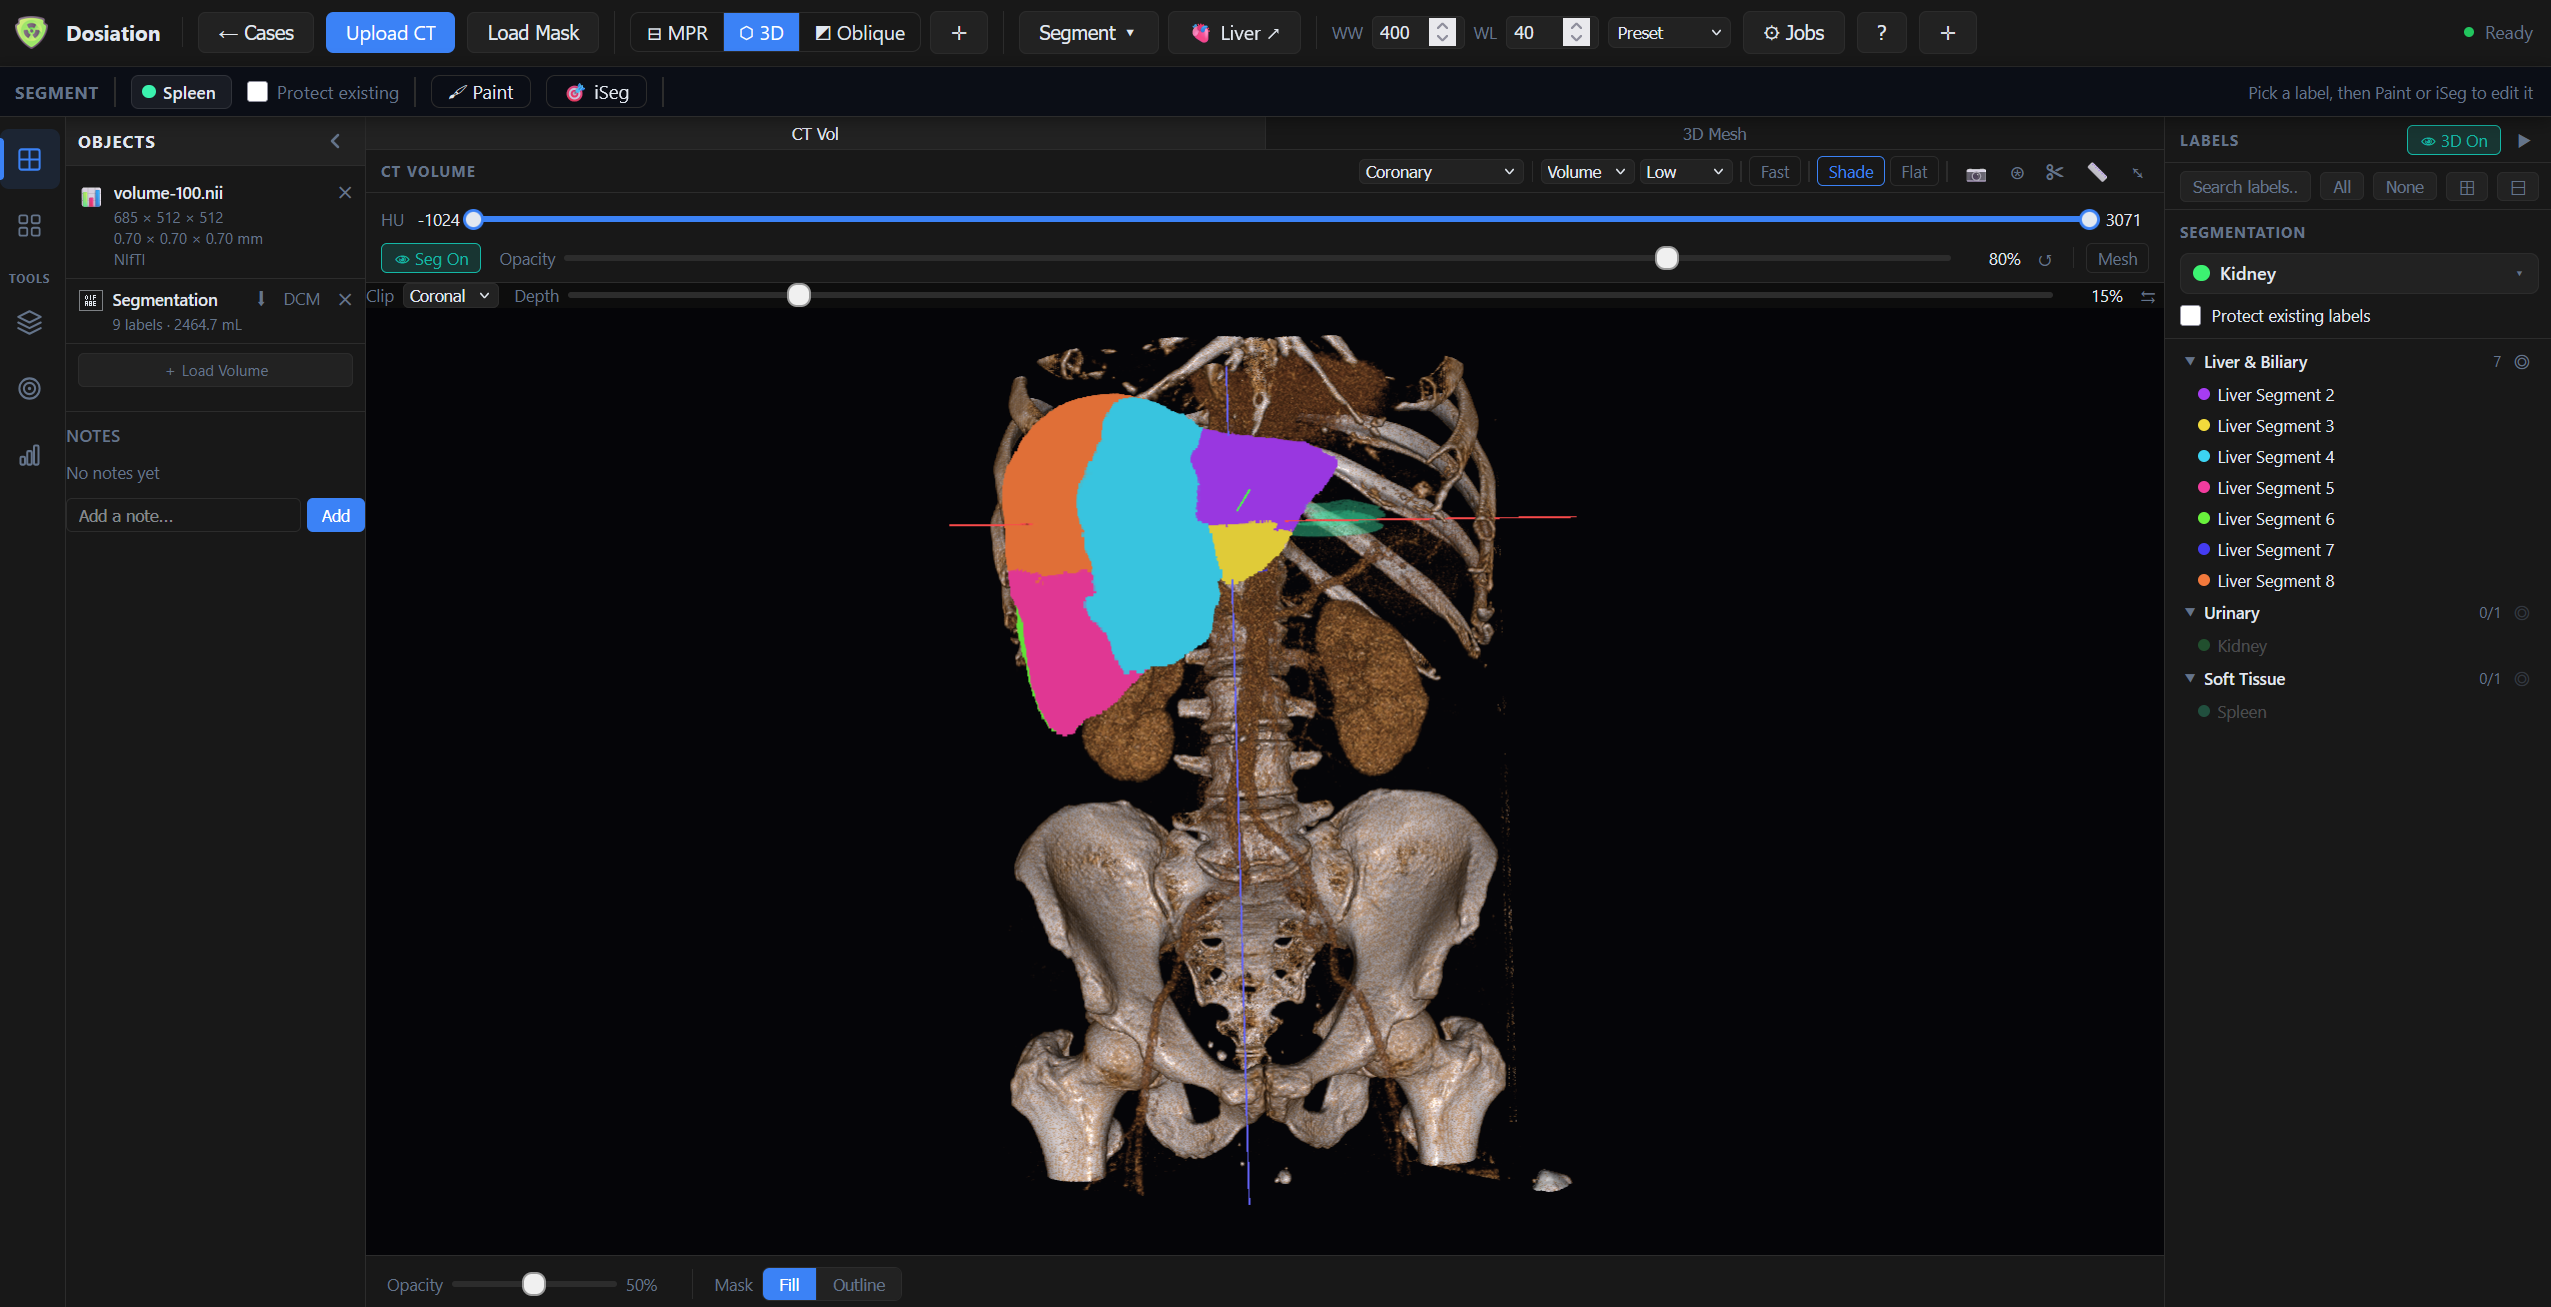Activate the iSeg tool
Viewport: 2551px width, 1307px height.
tap(597, 92)
